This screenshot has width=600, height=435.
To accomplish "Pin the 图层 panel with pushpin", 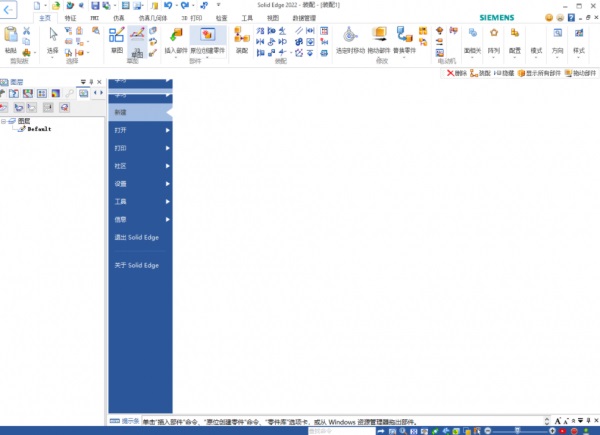I will point(91,81).
